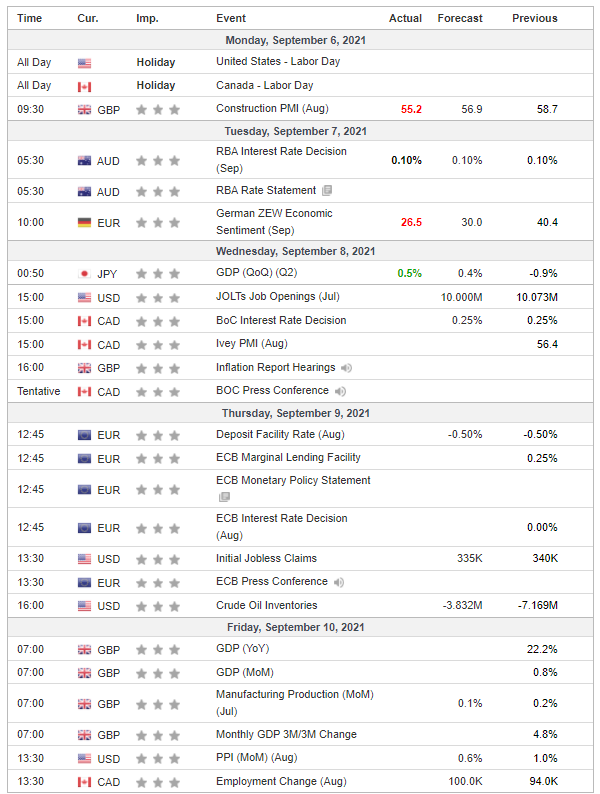
Task: Click the UK flag in the GDP (YoY) row
Action: click(85, 650)
